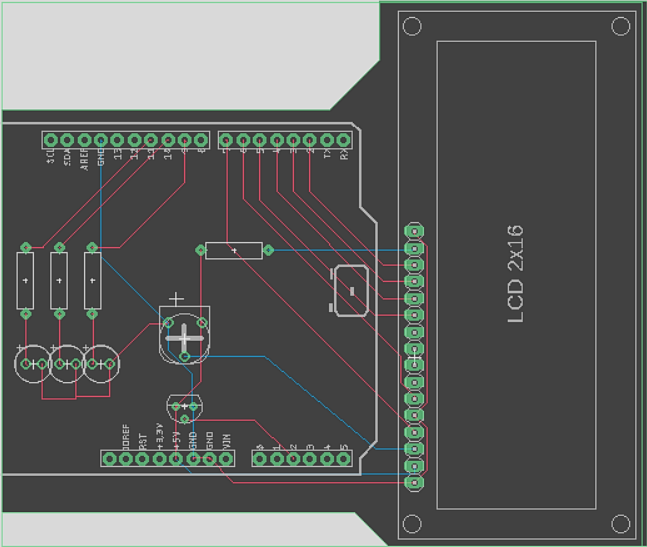Select the rightmost LED footprint center
Viewport: 647px width, 547px height.
click(101, 364)
